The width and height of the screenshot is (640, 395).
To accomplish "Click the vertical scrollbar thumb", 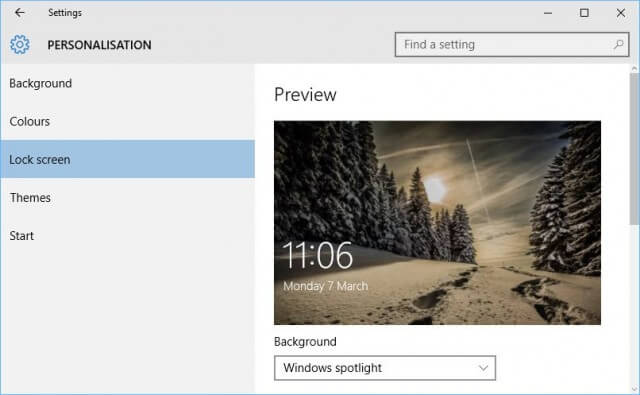I will click(x=634, y=149).
